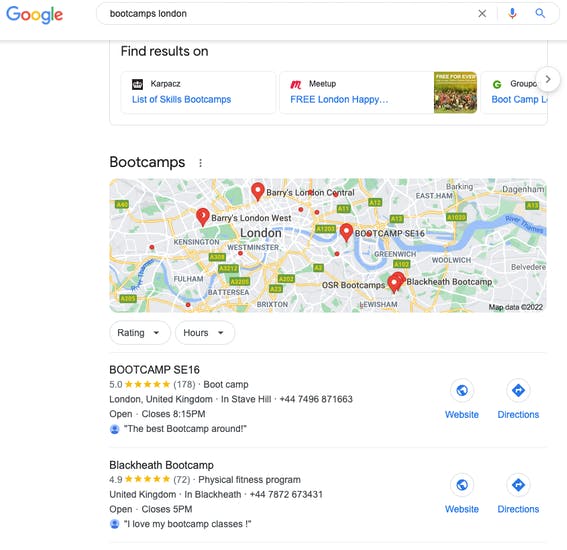Open the Rating filter dropdown

[x=140, y=333]
